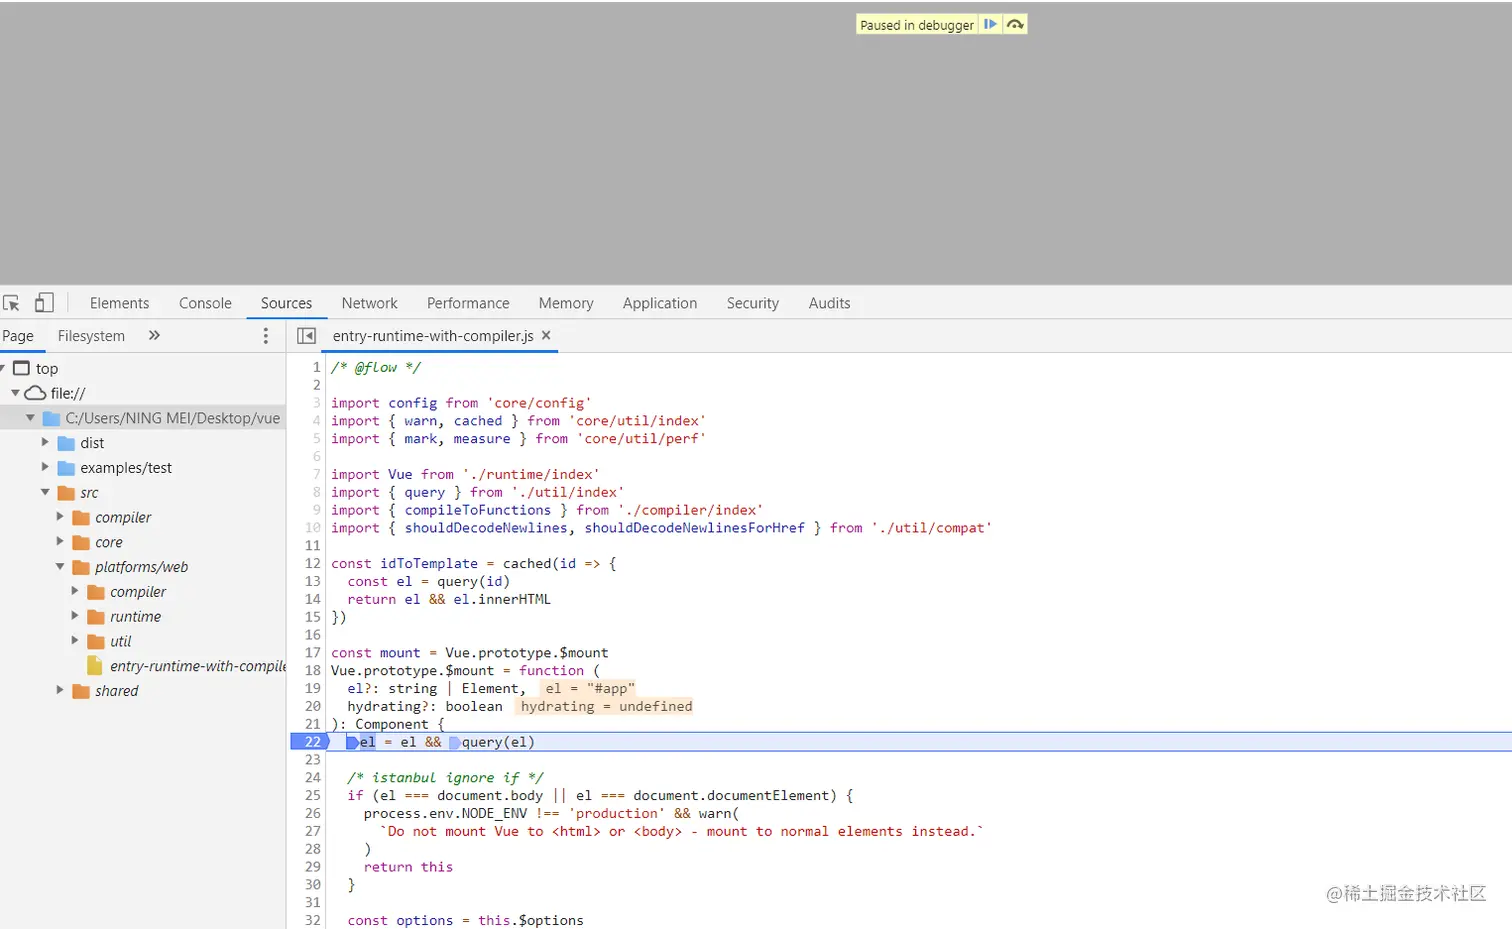Collapse the platforms/web folder
The image size is (1512, 929).
(x=60, y=566)
